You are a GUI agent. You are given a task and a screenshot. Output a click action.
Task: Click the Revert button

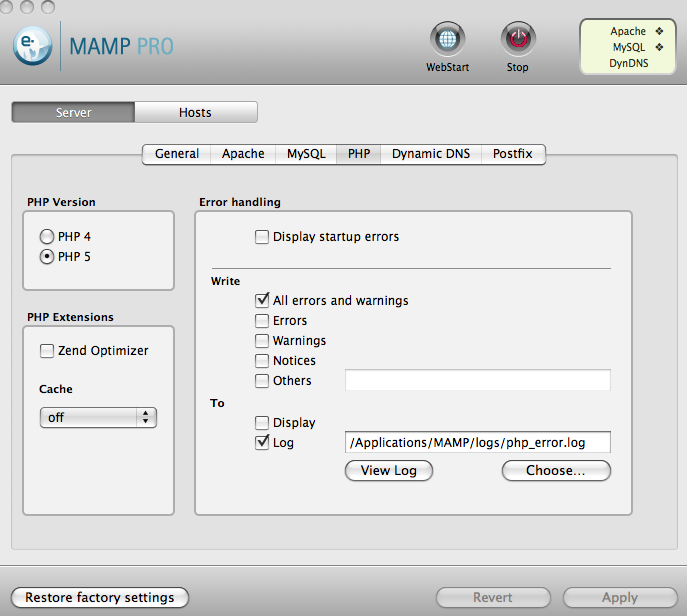[493, 598]
